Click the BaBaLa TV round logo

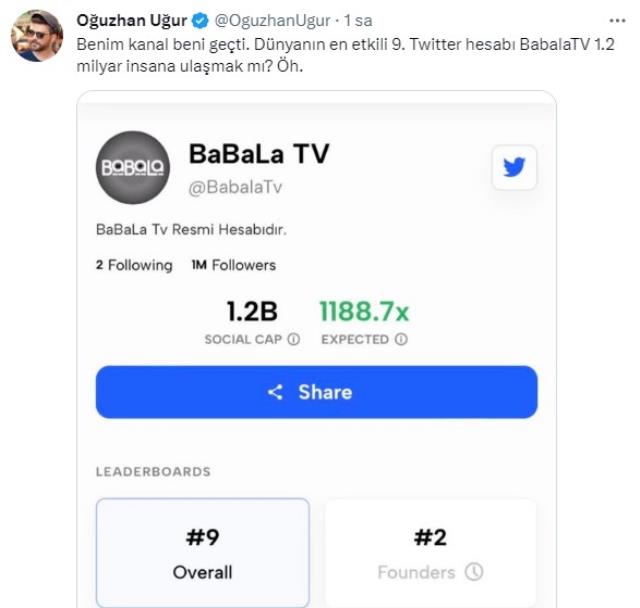coord(132,168)
